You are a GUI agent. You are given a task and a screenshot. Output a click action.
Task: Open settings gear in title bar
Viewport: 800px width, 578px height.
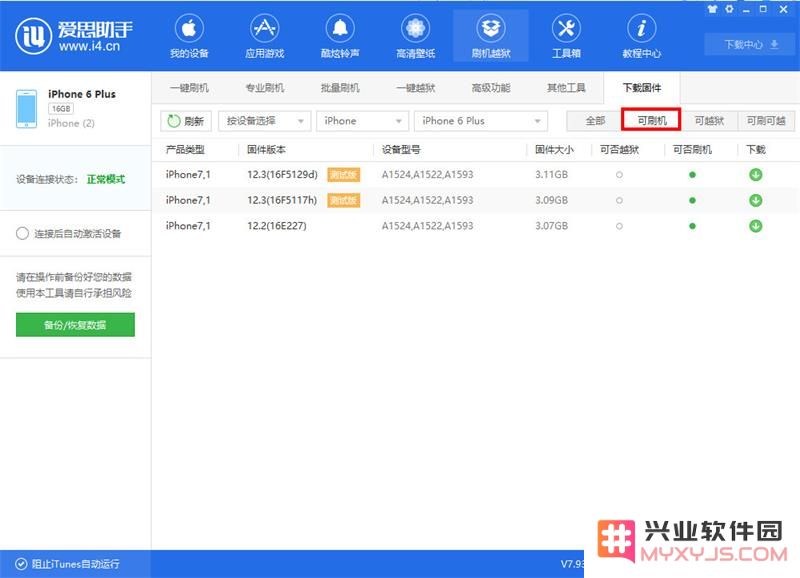coord(730,9)
